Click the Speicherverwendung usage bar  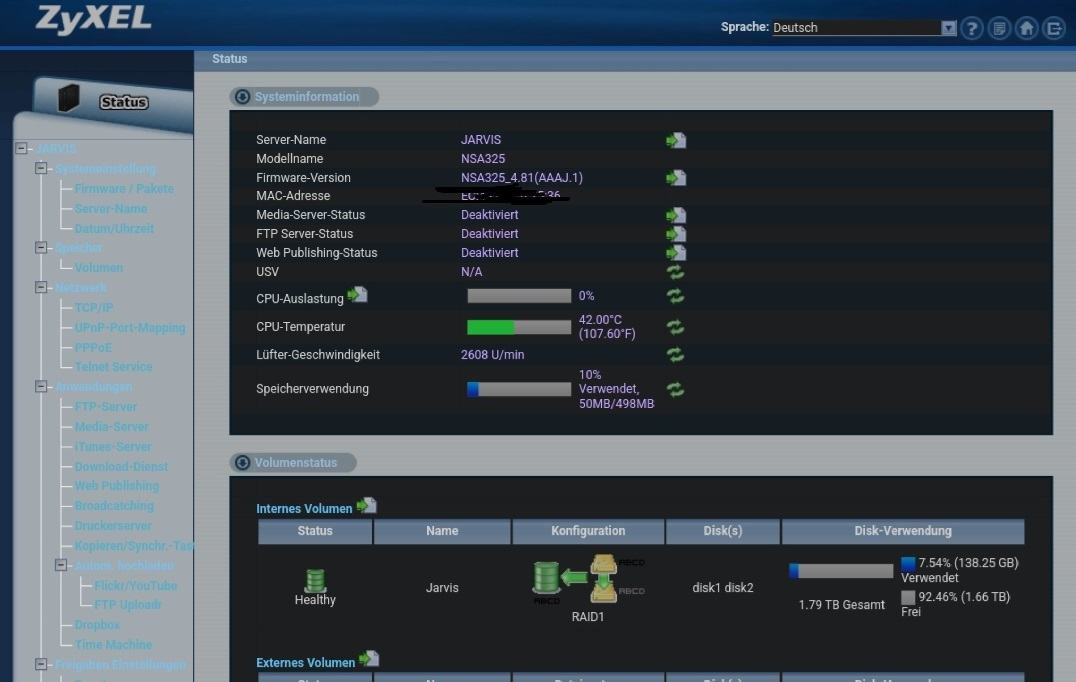pos(519,389)
